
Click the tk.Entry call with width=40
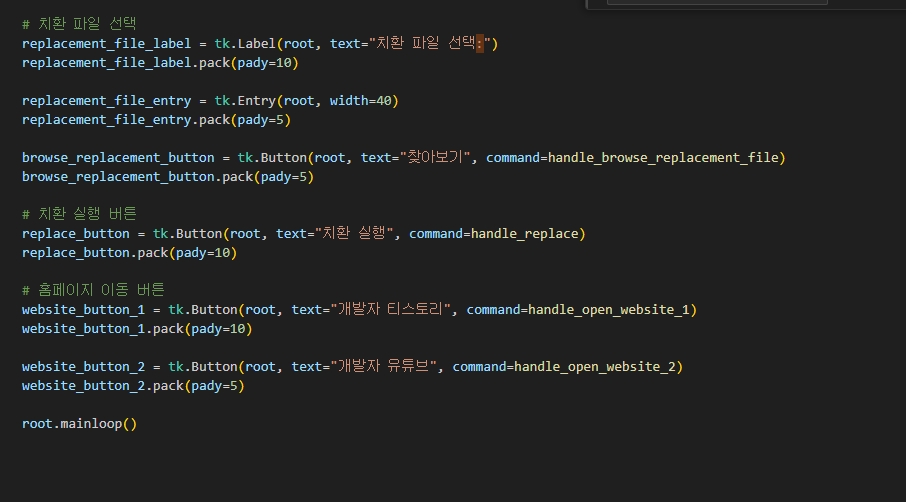[306, 101]
